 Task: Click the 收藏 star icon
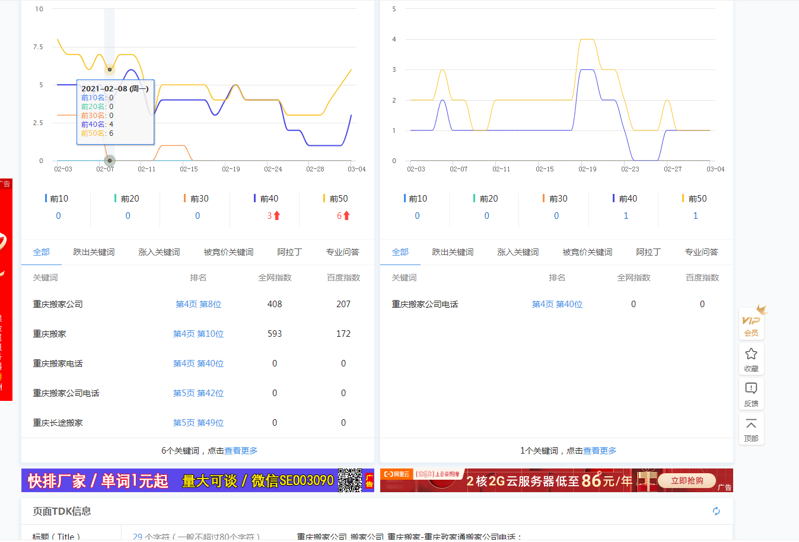tap(751, 358)
